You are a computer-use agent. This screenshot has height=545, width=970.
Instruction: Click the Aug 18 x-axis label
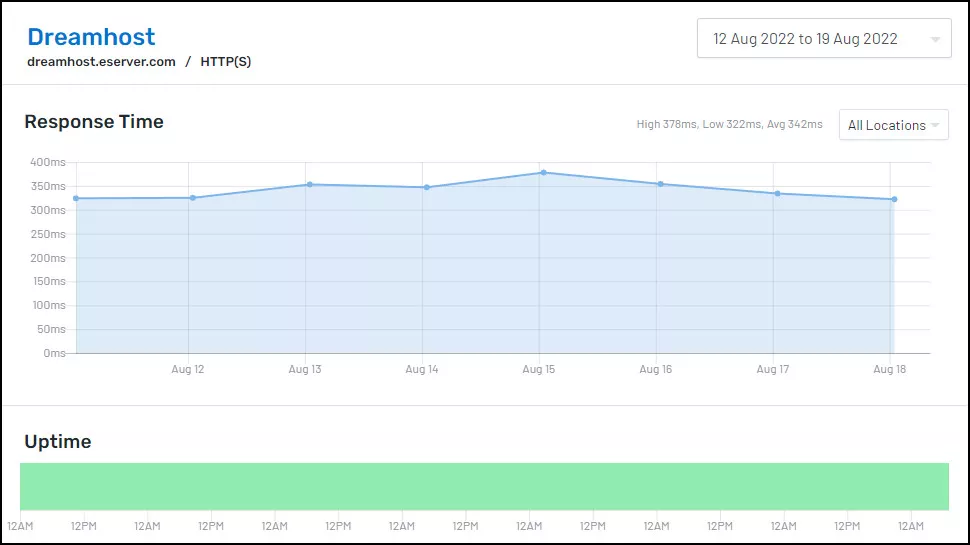[890, 369]
